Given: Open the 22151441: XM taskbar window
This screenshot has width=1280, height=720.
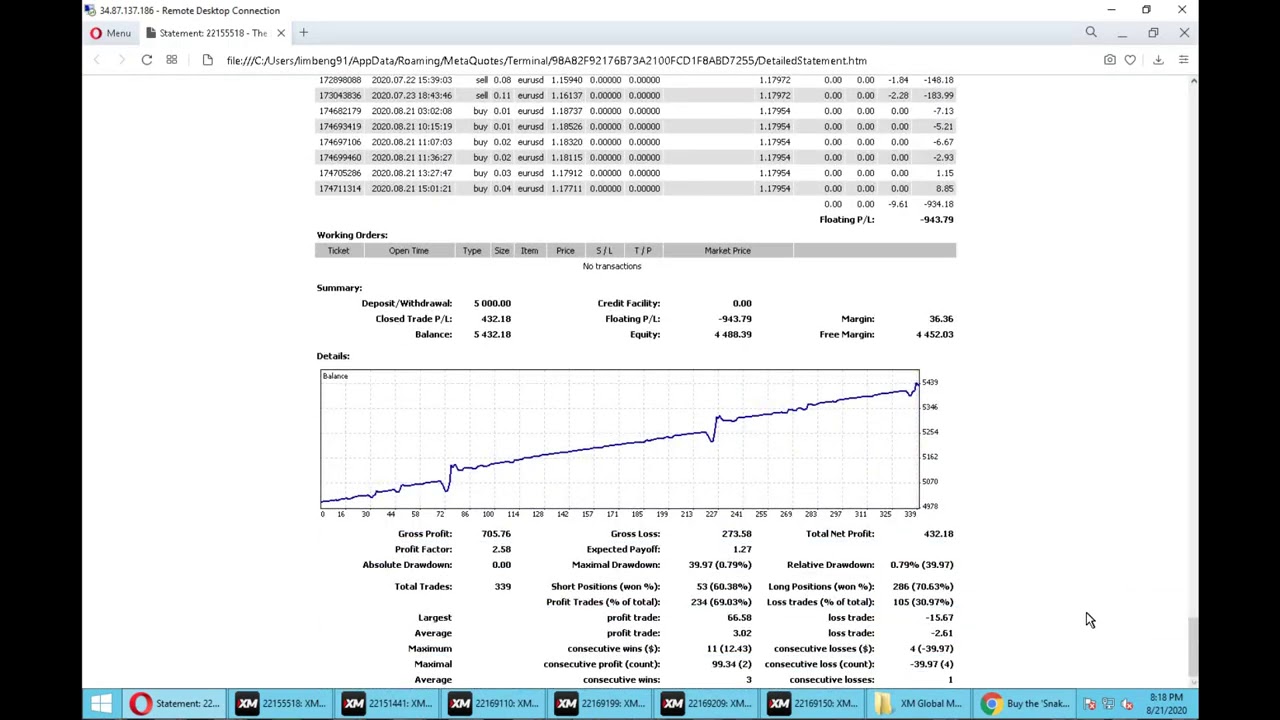Looking at the screenshot, I should coord(388,704).
